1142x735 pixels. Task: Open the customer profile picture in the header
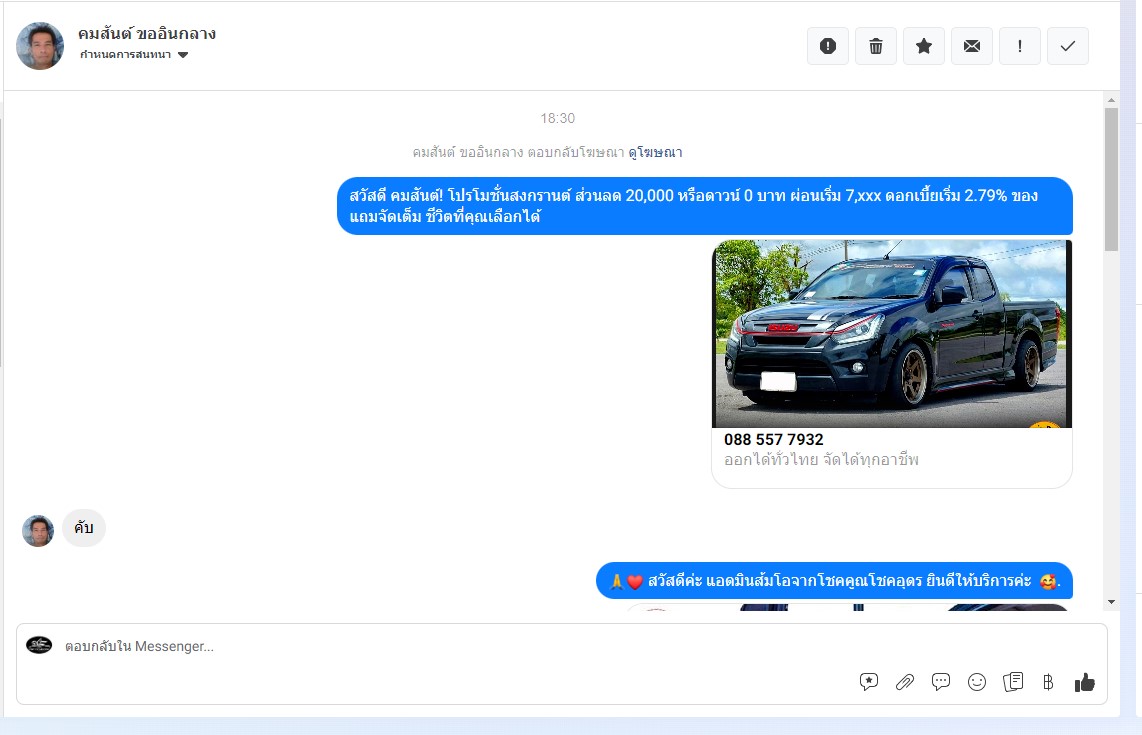point(40,46)
